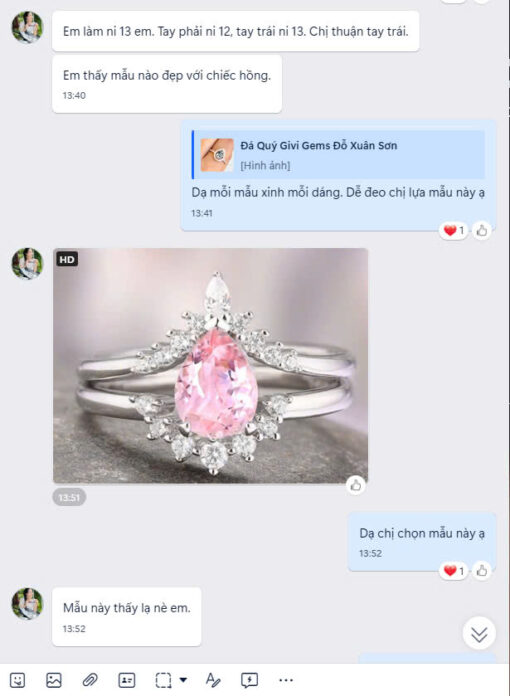Image resolution: width=510 pixels, height=696 pixels.
Task: Toggle like on 13:41 reply message
Action: (x=482, y=231)
